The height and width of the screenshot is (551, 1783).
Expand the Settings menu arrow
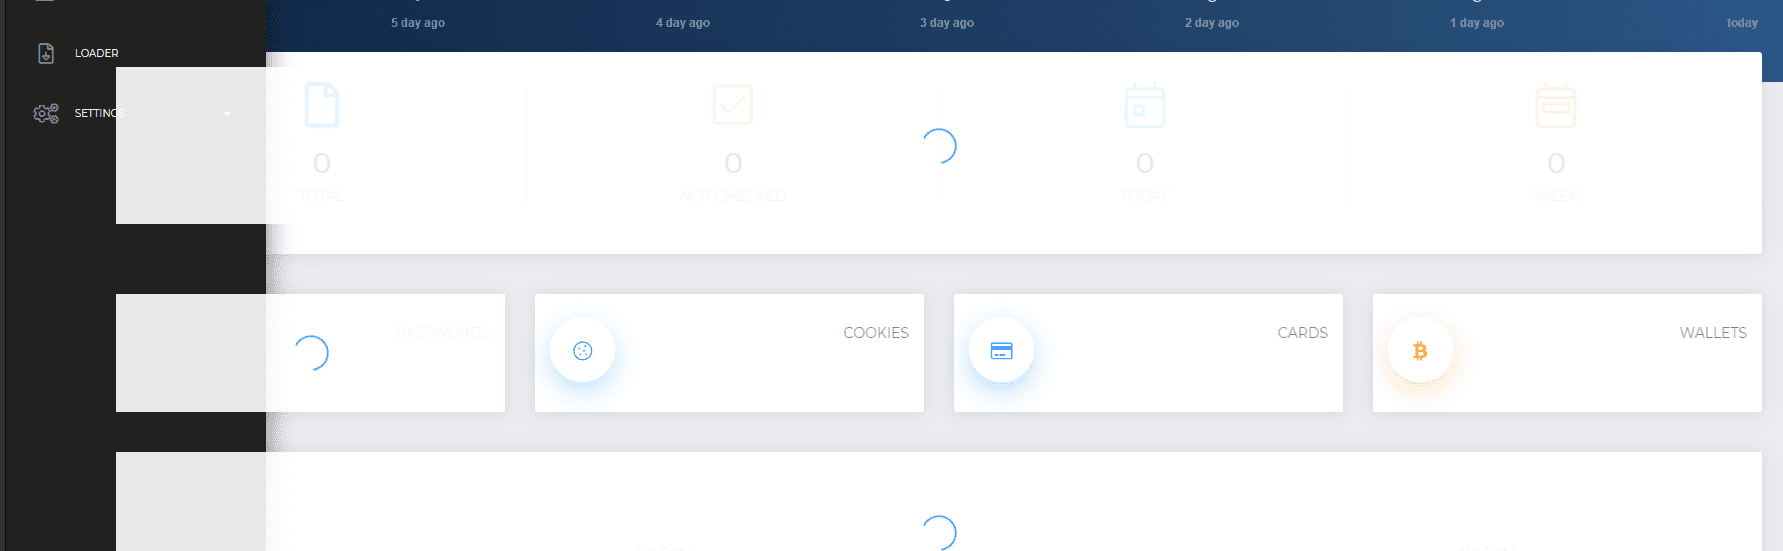(227, 114)
